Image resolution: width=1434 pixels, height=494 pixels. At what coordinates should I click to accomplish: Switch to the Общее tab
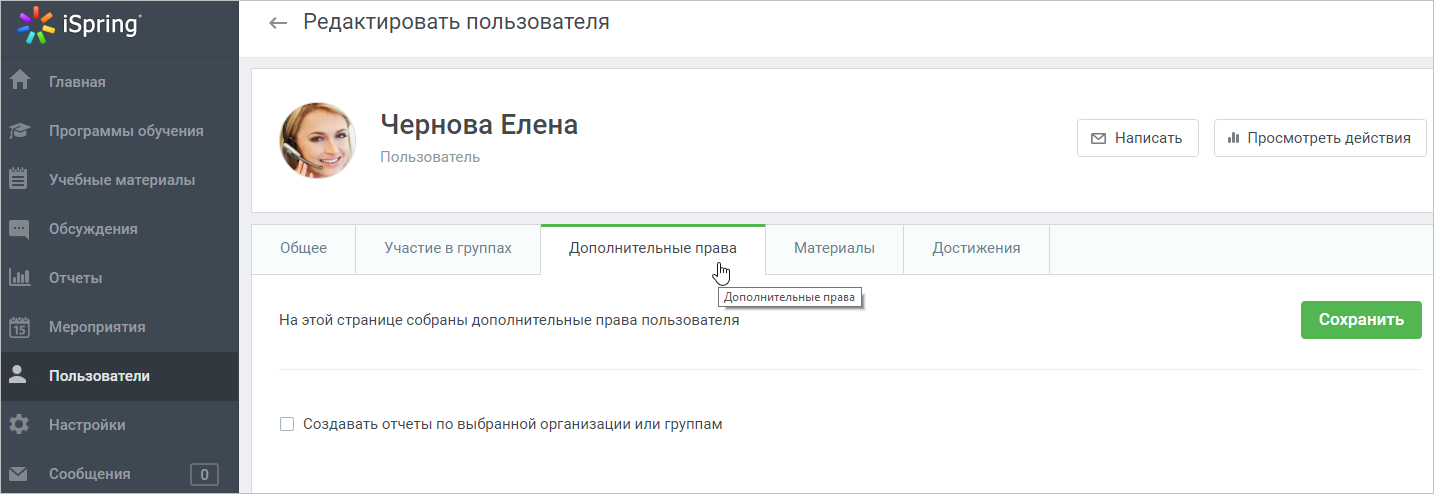[303, 248]
